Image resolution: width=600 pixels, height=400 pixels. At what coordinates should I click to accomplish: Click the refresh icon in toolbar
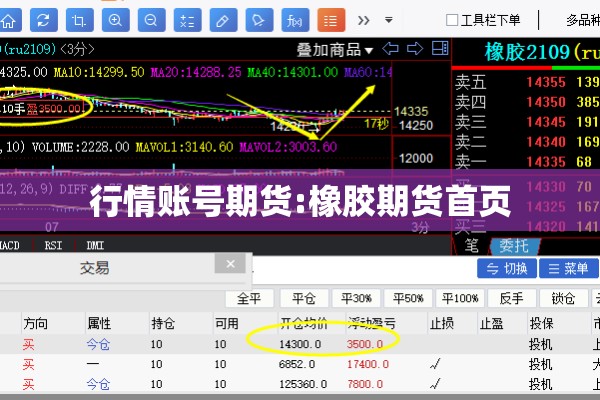click(x=44, y=20)
